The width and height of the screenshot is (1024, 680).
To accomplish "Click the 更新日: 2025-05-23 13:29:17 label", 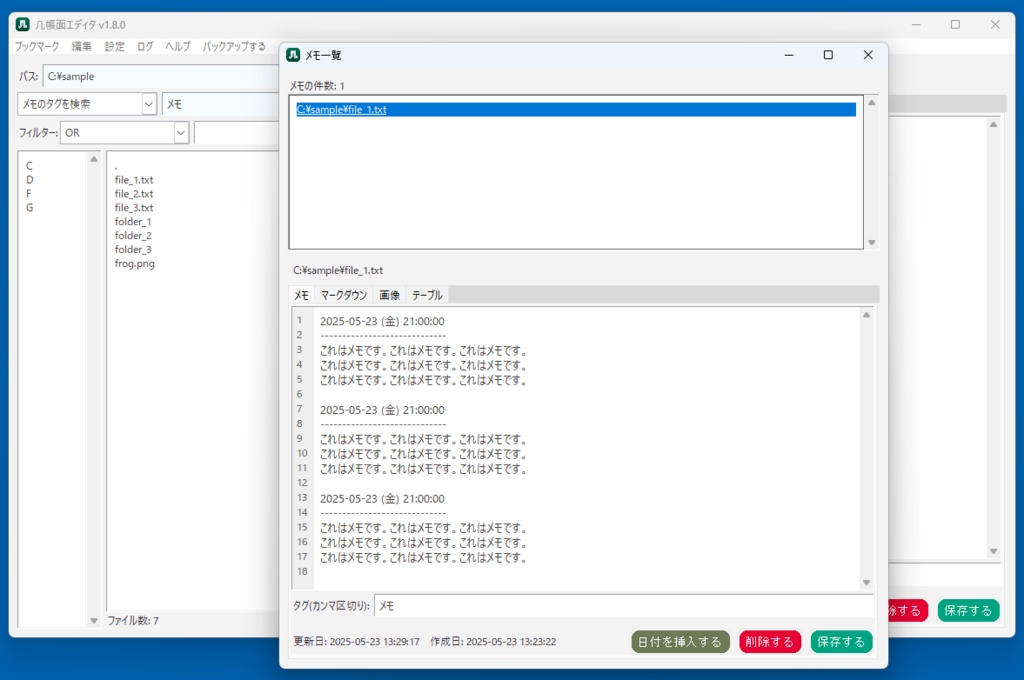I will pyautogui.click(x=357, y=641).
